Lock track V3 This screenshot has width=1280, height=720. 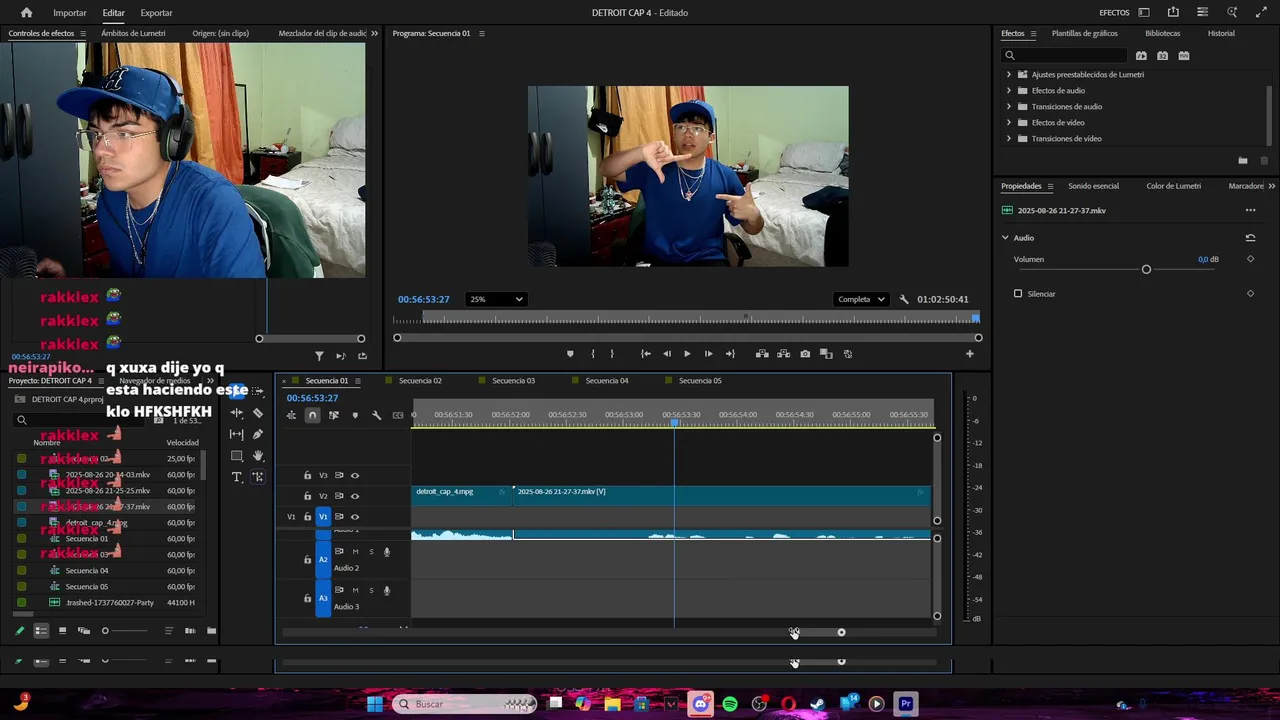[307, 476]
